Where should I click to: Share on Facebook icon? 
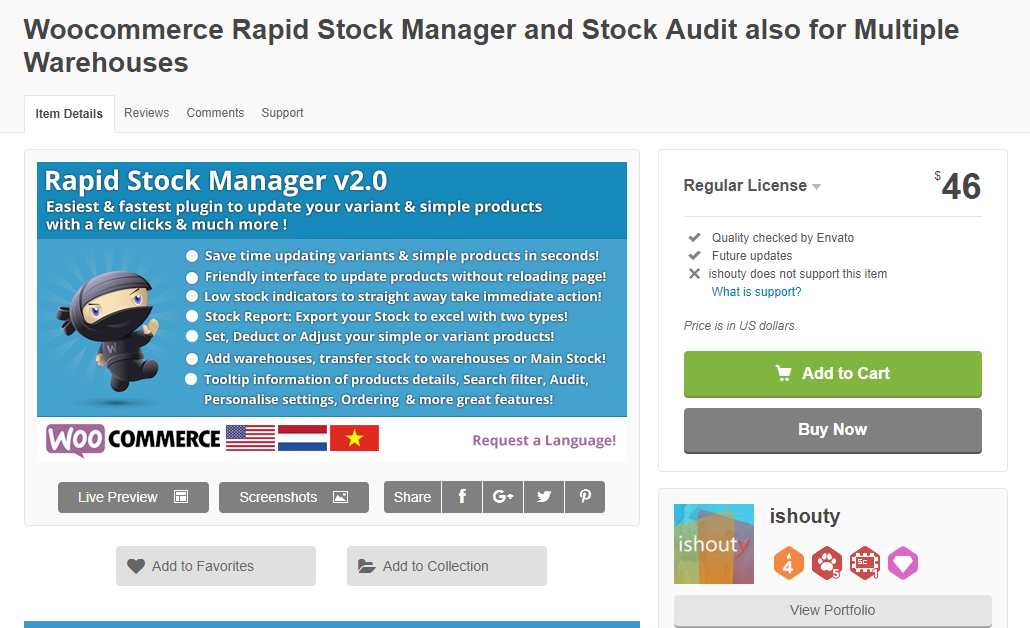(x=462, y=497)
